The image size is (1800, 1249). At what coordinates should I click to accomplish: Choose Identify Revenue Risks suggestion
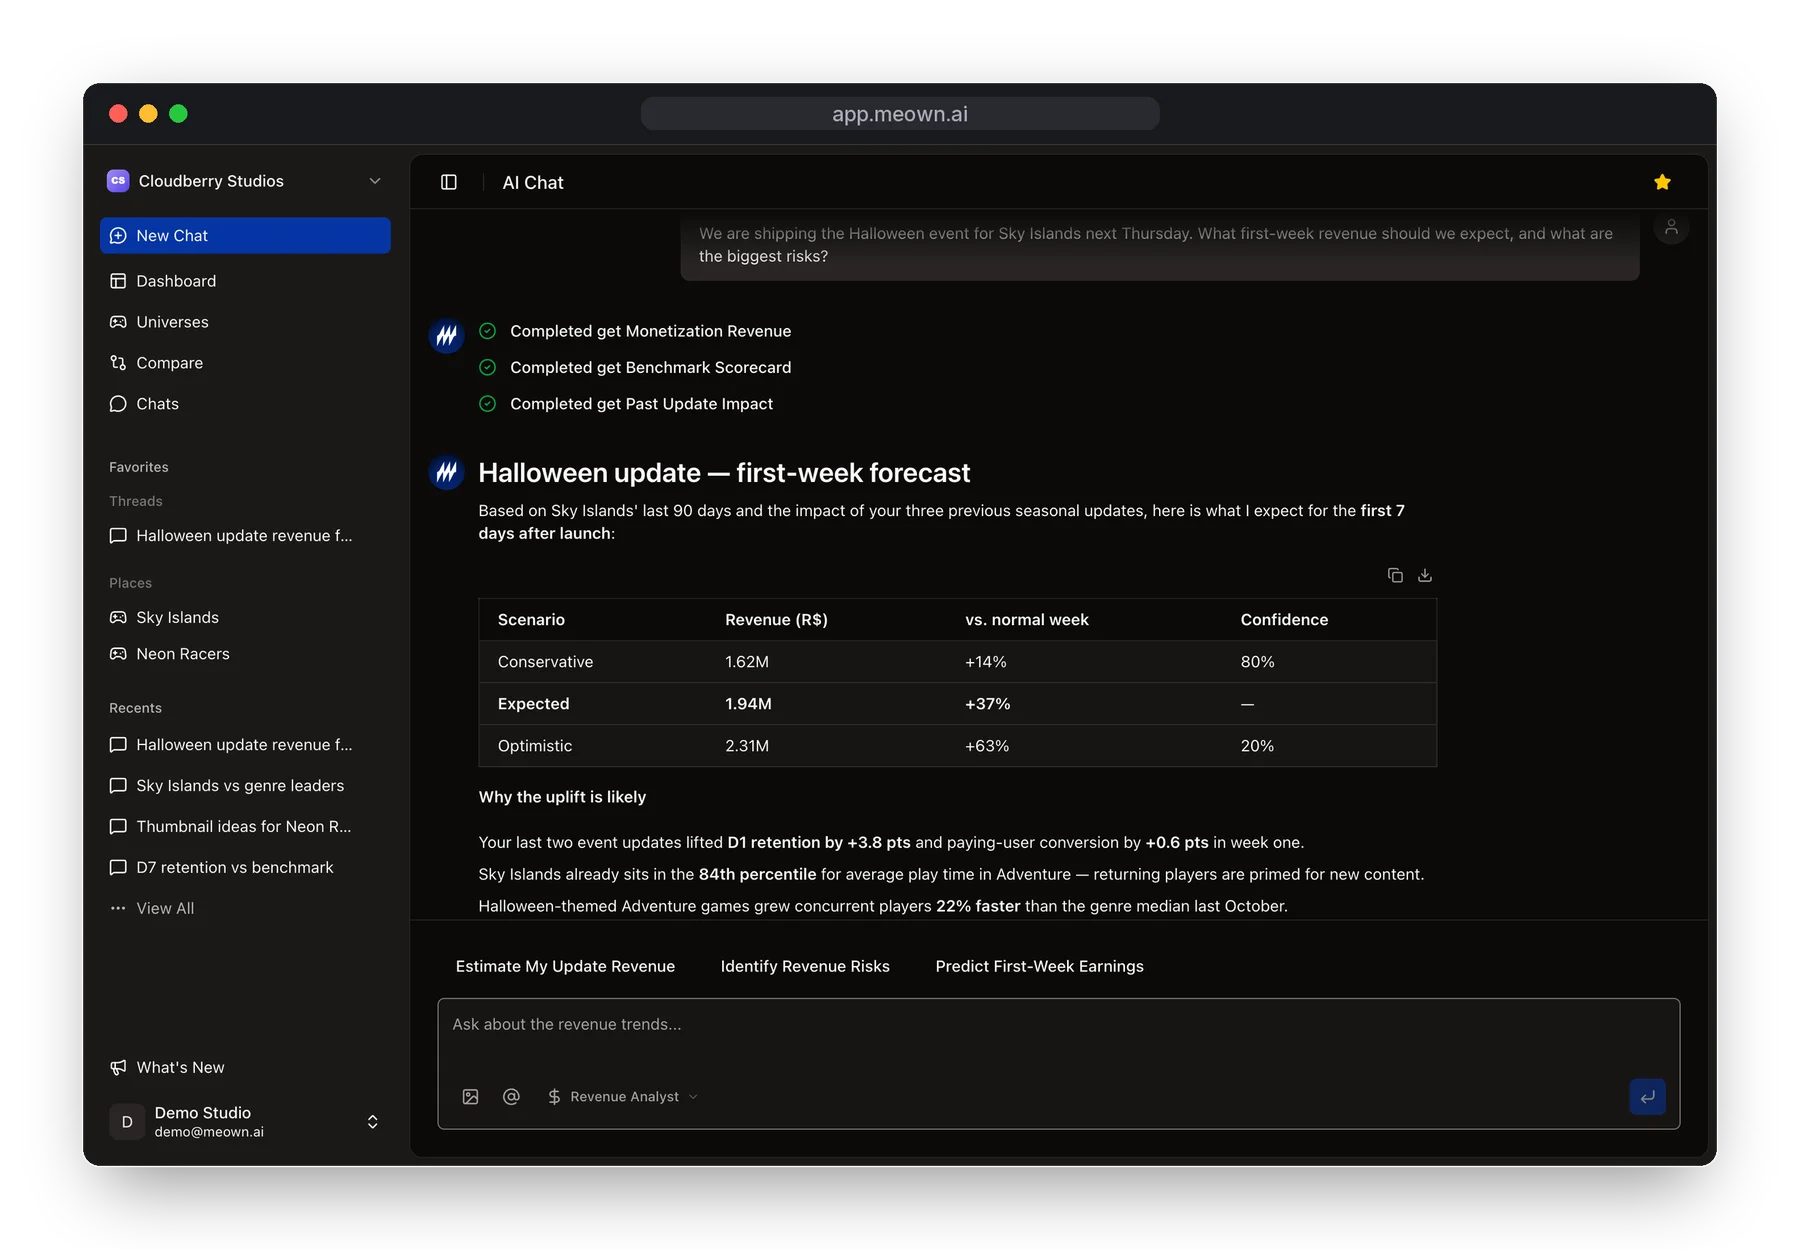[805, 967]
